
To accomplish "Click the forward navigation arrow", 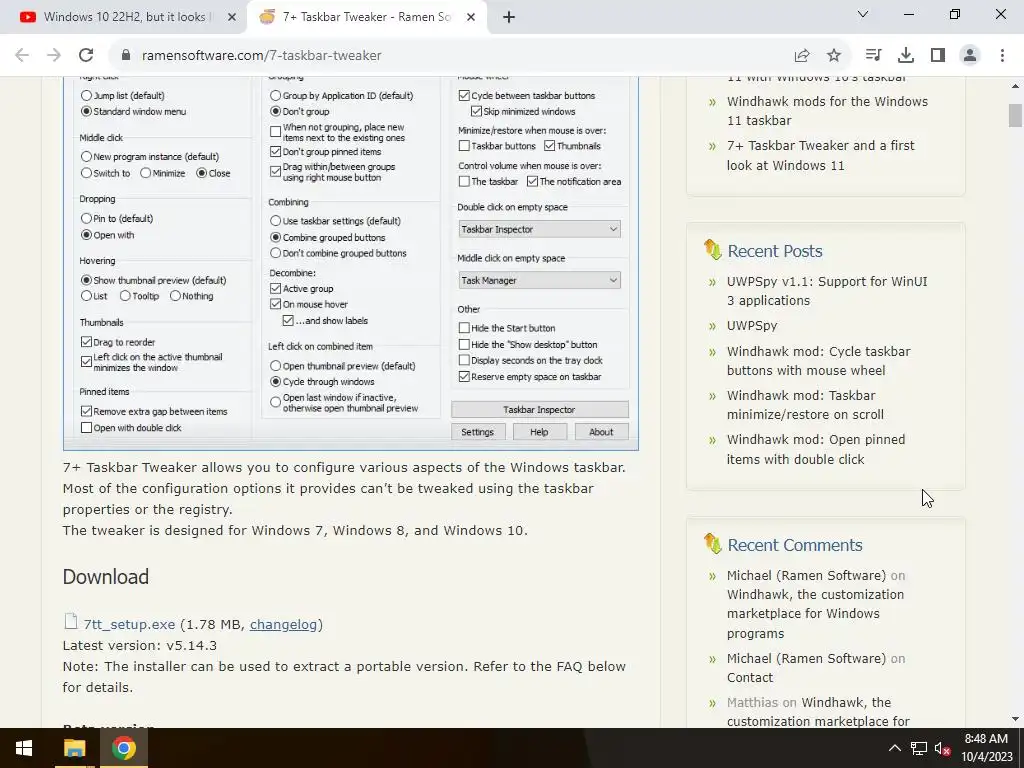I will click(x=54, y=55).
